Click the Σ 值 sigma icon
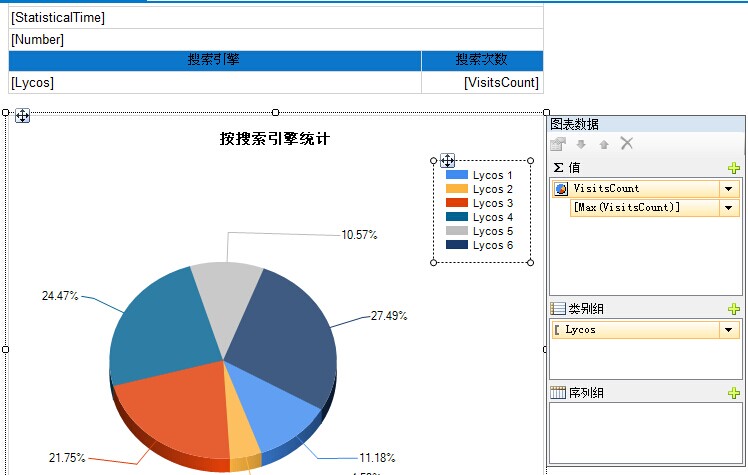The height and width of the screenshot is (475, 748). point(558,168)
